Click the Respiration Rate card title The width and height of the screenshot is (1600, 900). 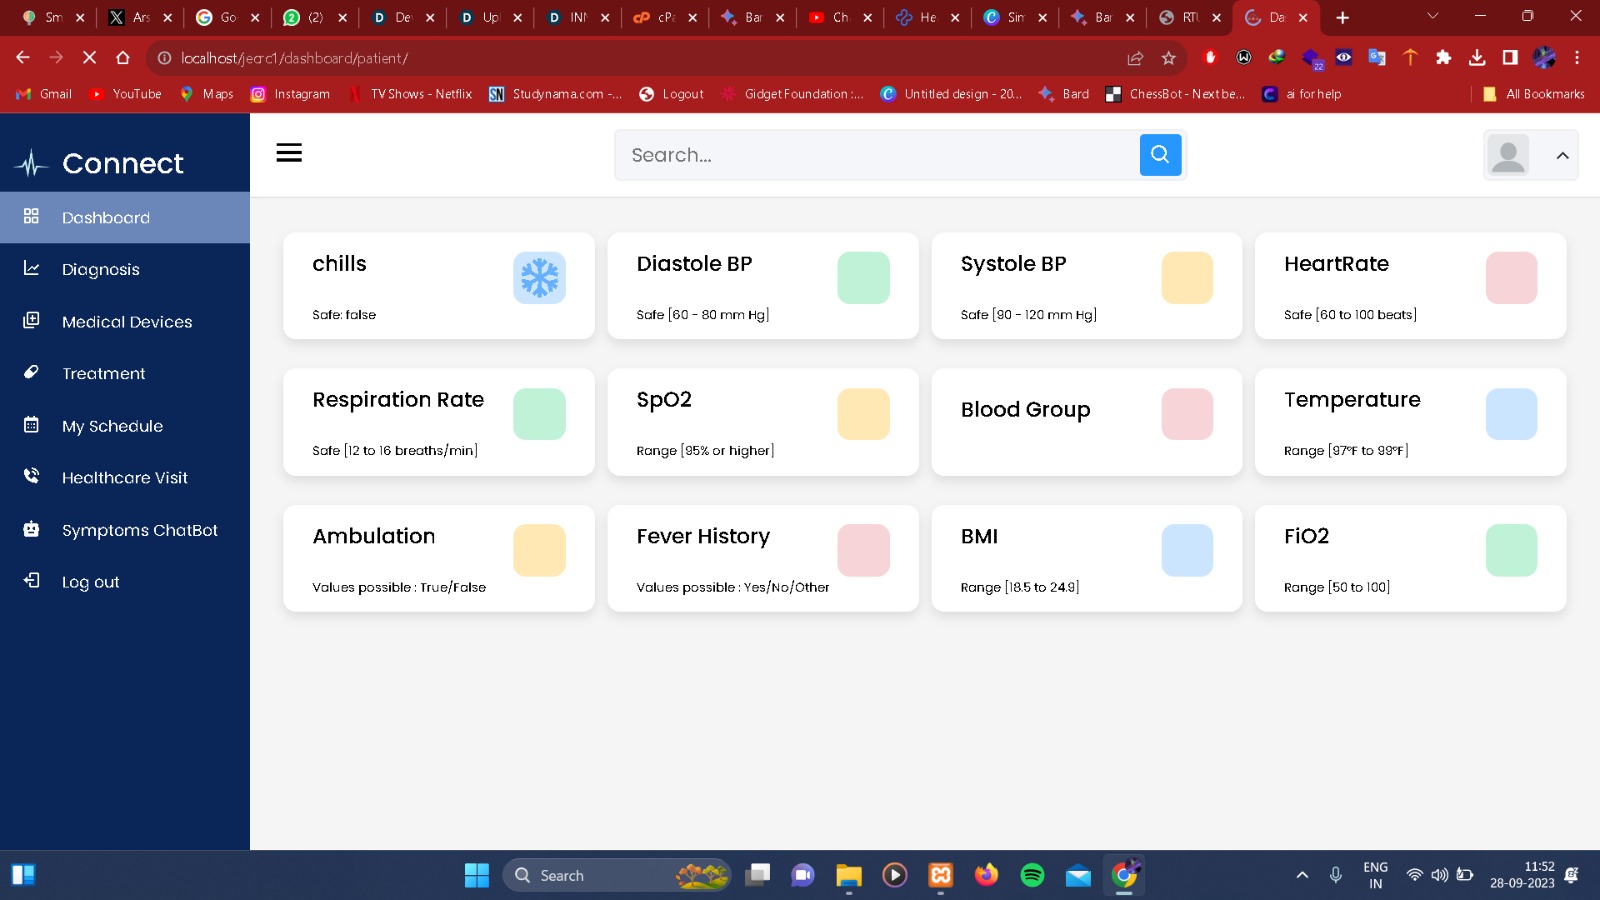(x=398, y=400)
